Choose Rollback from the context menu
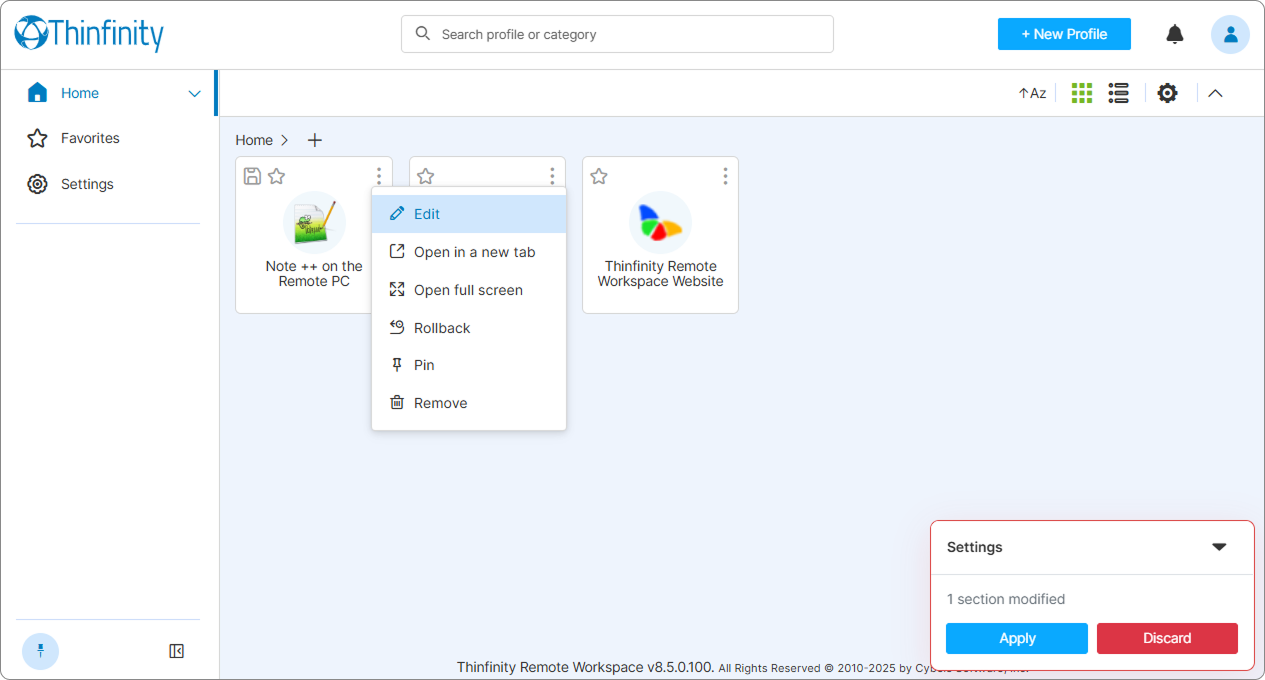1265x680 pixels. (x=469, y=328)
